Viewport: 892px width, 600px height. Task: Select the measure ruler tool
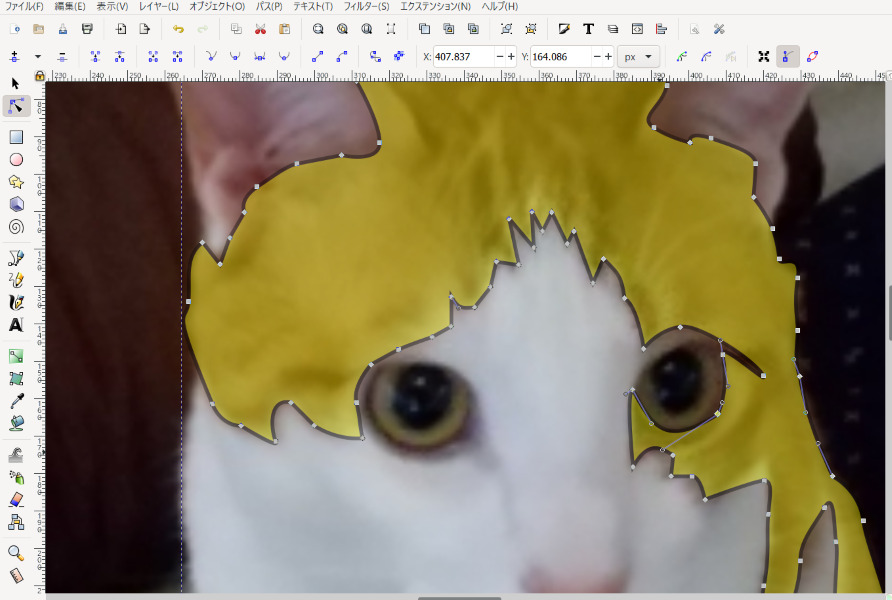[16, 576]
